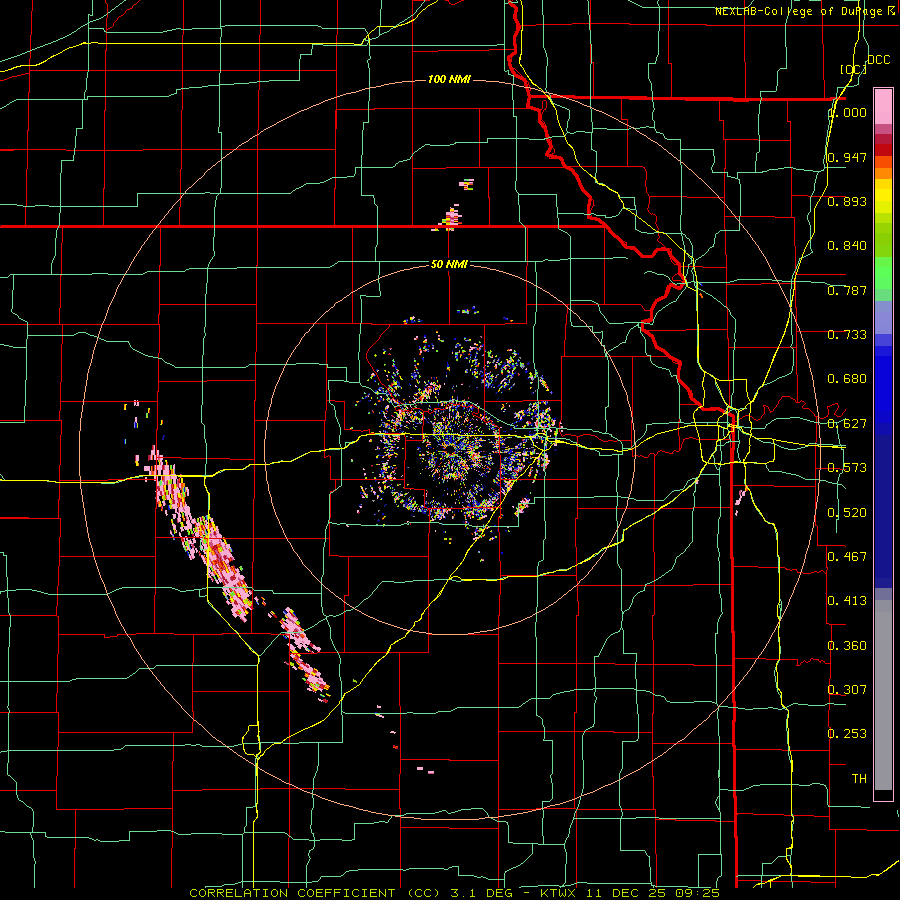Viewport: 900px width, 900px height.
Task: Click the 11 DEC 25 09:25 timestamp
Action: point(653,893)
